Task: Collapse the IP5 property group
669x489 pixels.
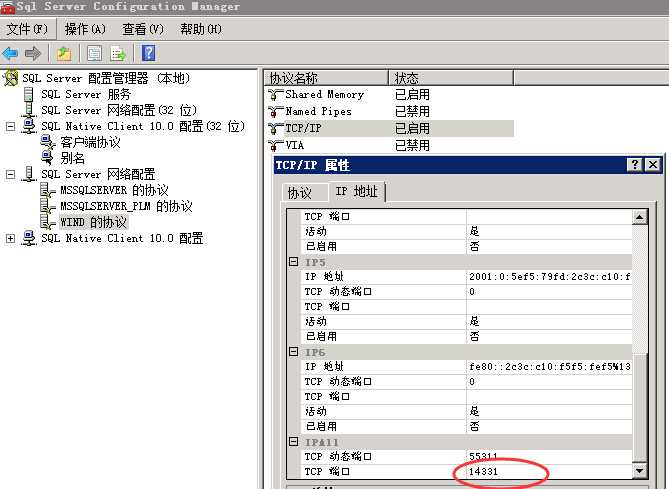Action: coord(294,261)
